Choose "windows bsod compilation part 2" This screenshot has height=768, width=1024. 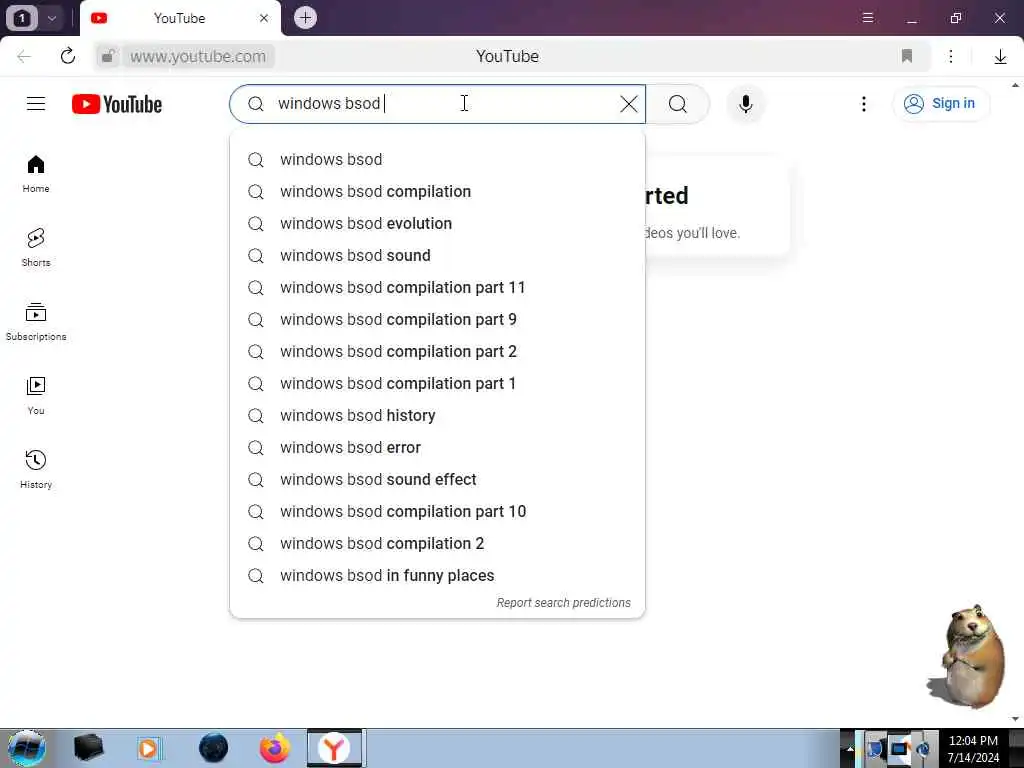pyautogui.click(x=438, y=351)
